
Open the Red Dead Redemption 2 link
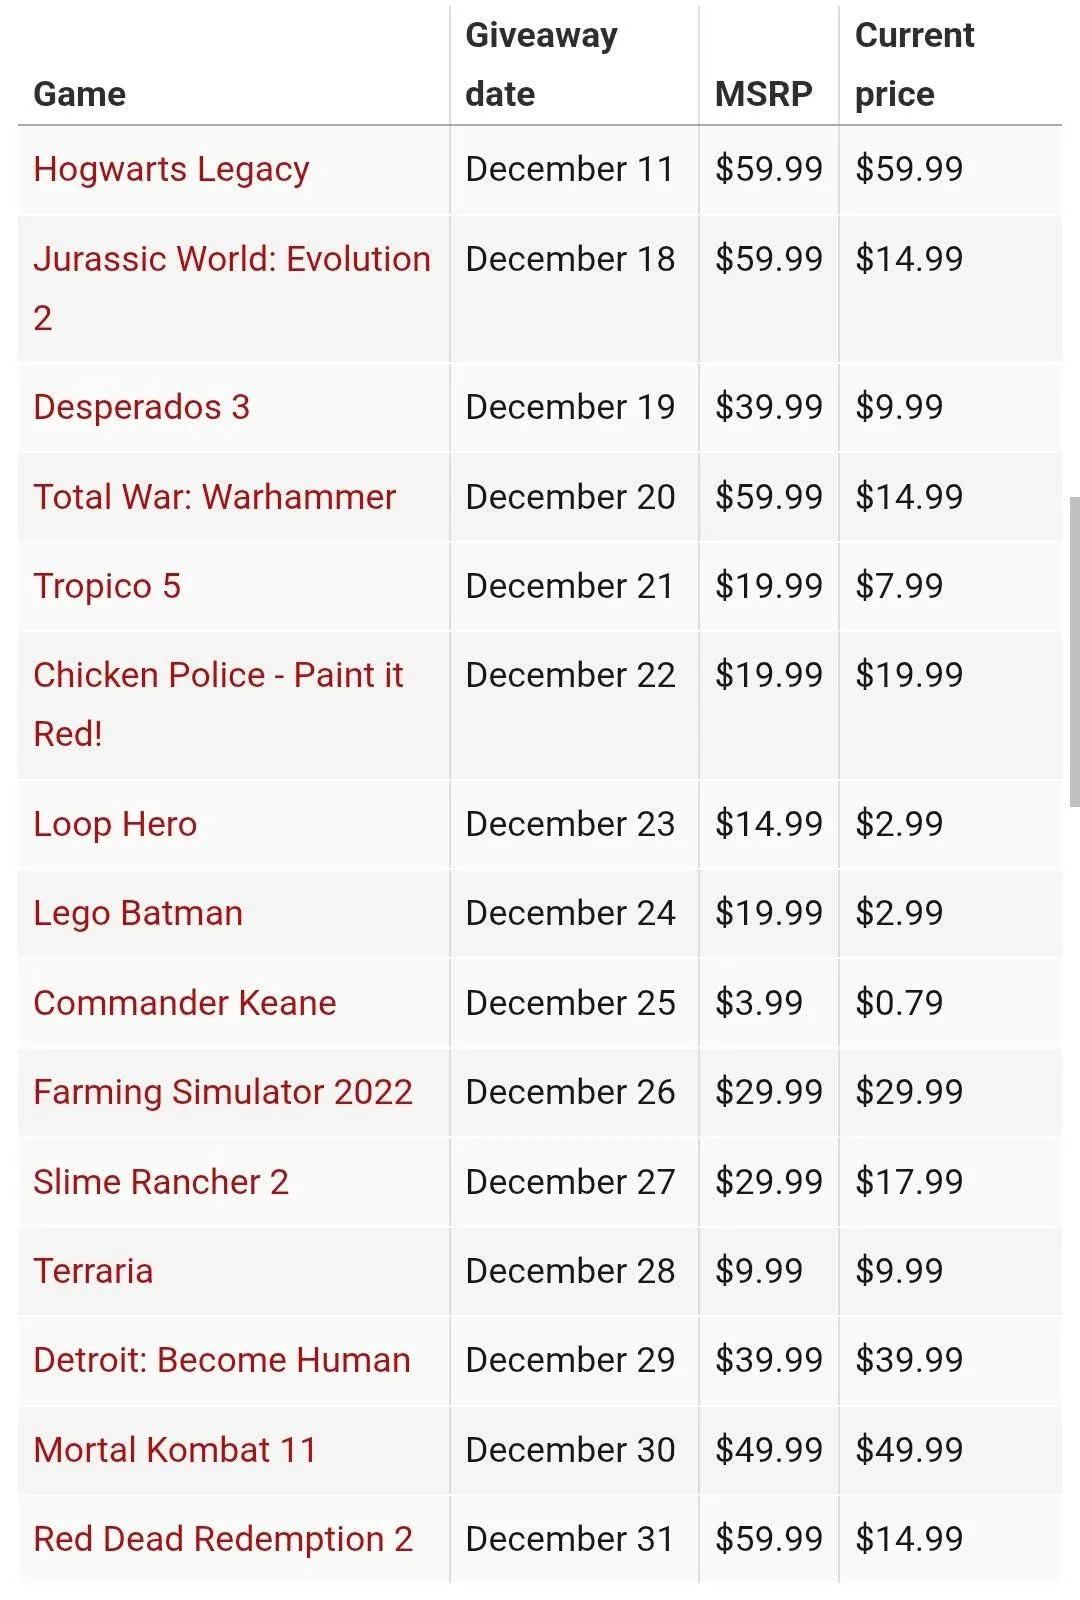222,1539
